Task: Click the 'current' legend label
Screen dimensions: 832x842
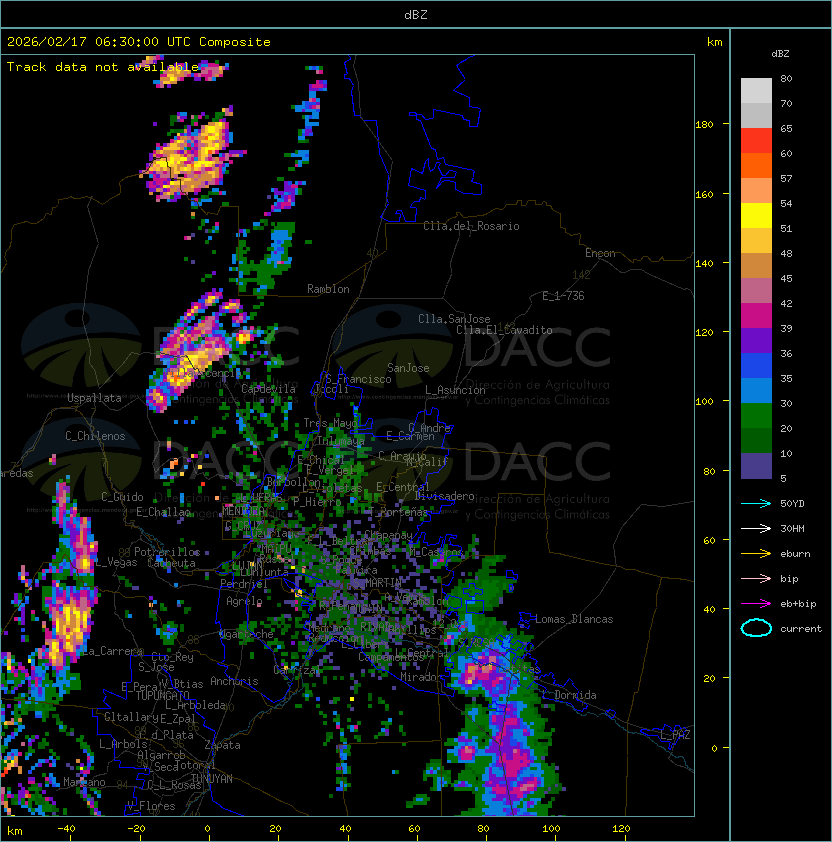Action: click(801, 628)
